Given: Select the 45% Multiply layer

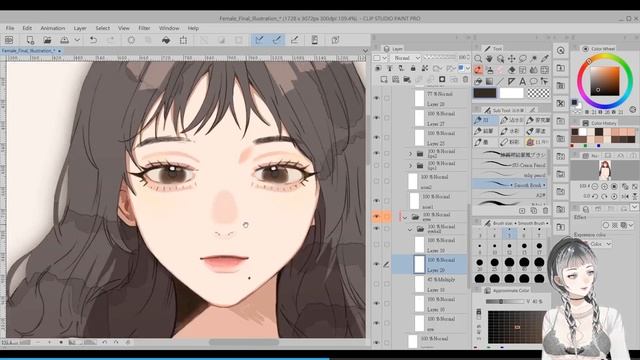Looking at the screenshot, I should pyautogui.click(x=429, y=284).
